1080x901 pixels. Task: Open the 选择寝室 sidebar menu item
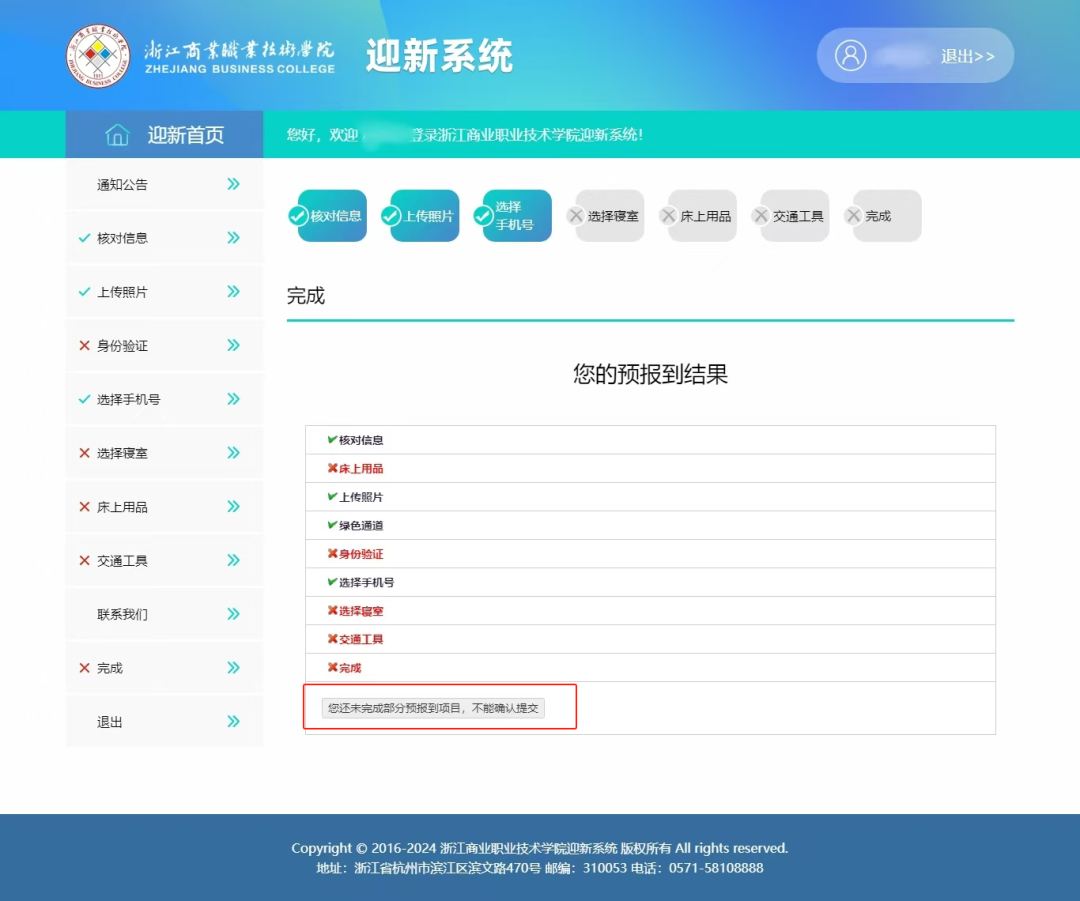tap(122, 453)
